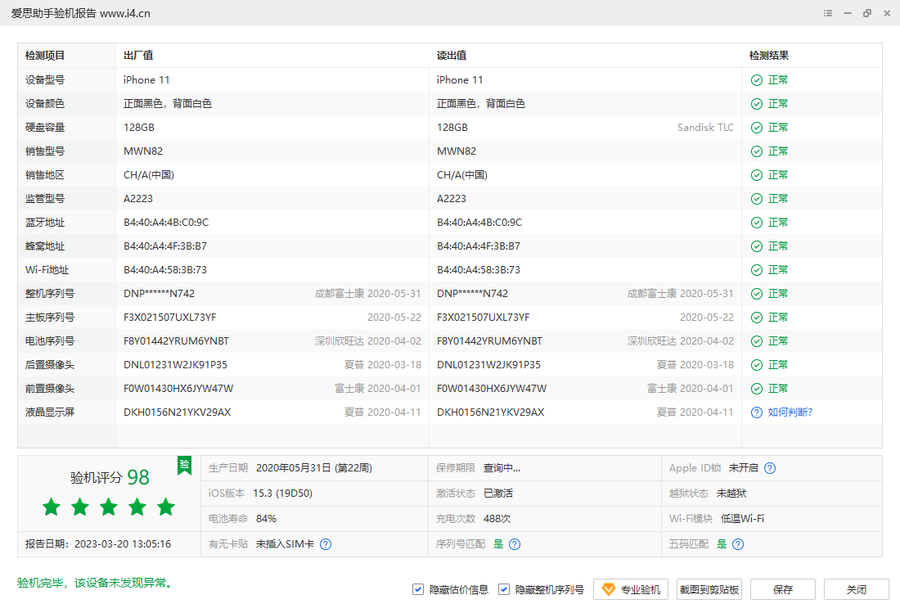This screenshot has width=900, height=613.
Task: Select read value A2223 cell
Action: click(452, 199)
